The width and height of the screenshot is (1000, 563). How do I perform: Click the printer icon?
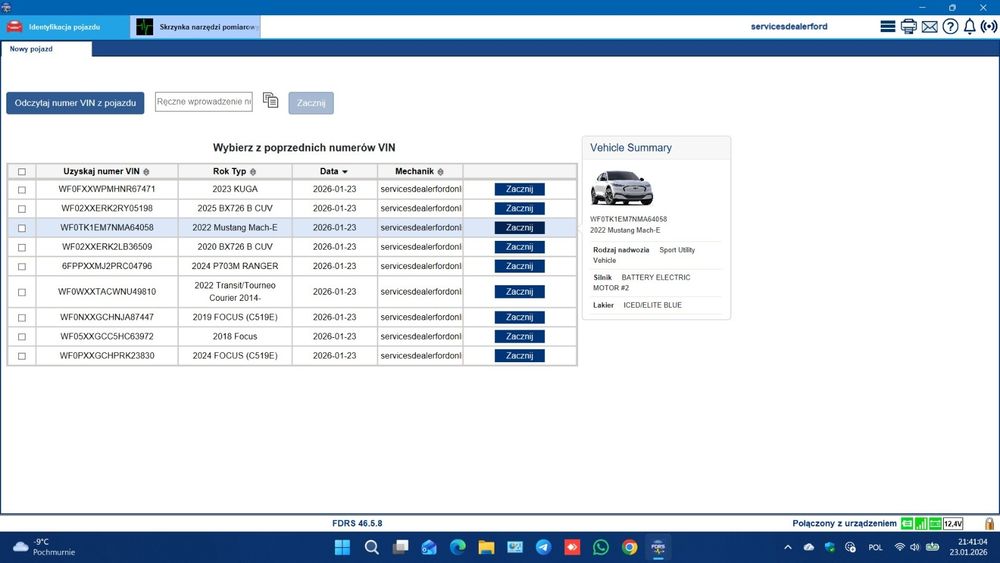click(x=908, y=26)
